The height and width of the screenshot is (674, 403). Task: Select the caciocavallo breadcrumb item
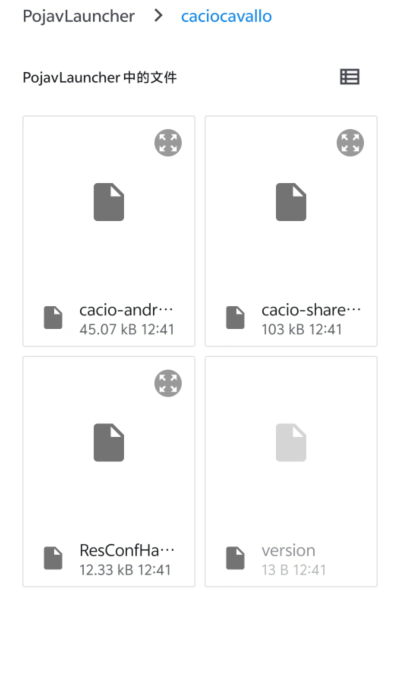tap(226, 16)
